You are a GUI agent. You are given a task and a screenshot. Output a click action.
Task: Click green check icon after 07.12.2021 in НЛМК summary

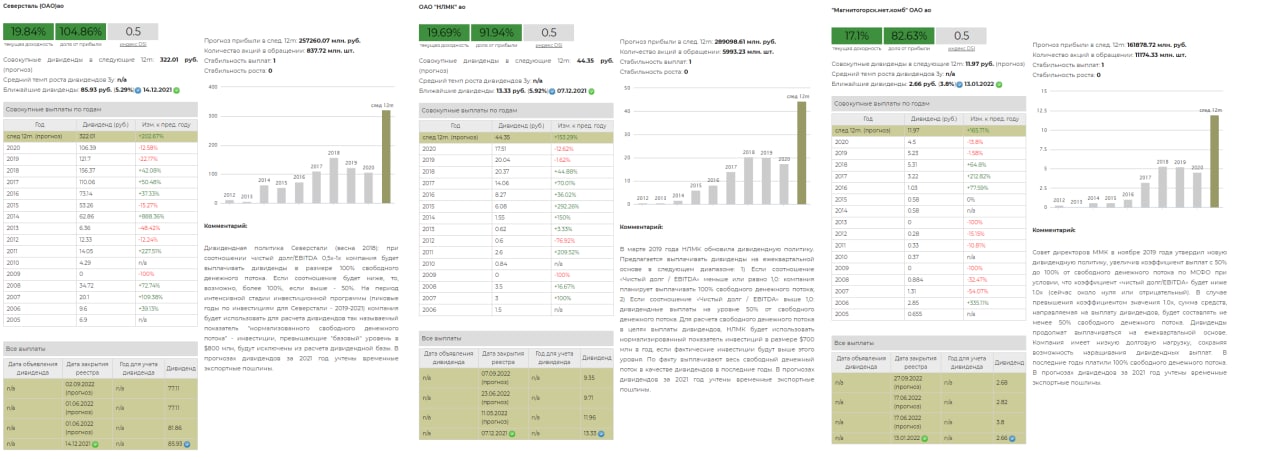pyautogui.click(x=590, y=90)
